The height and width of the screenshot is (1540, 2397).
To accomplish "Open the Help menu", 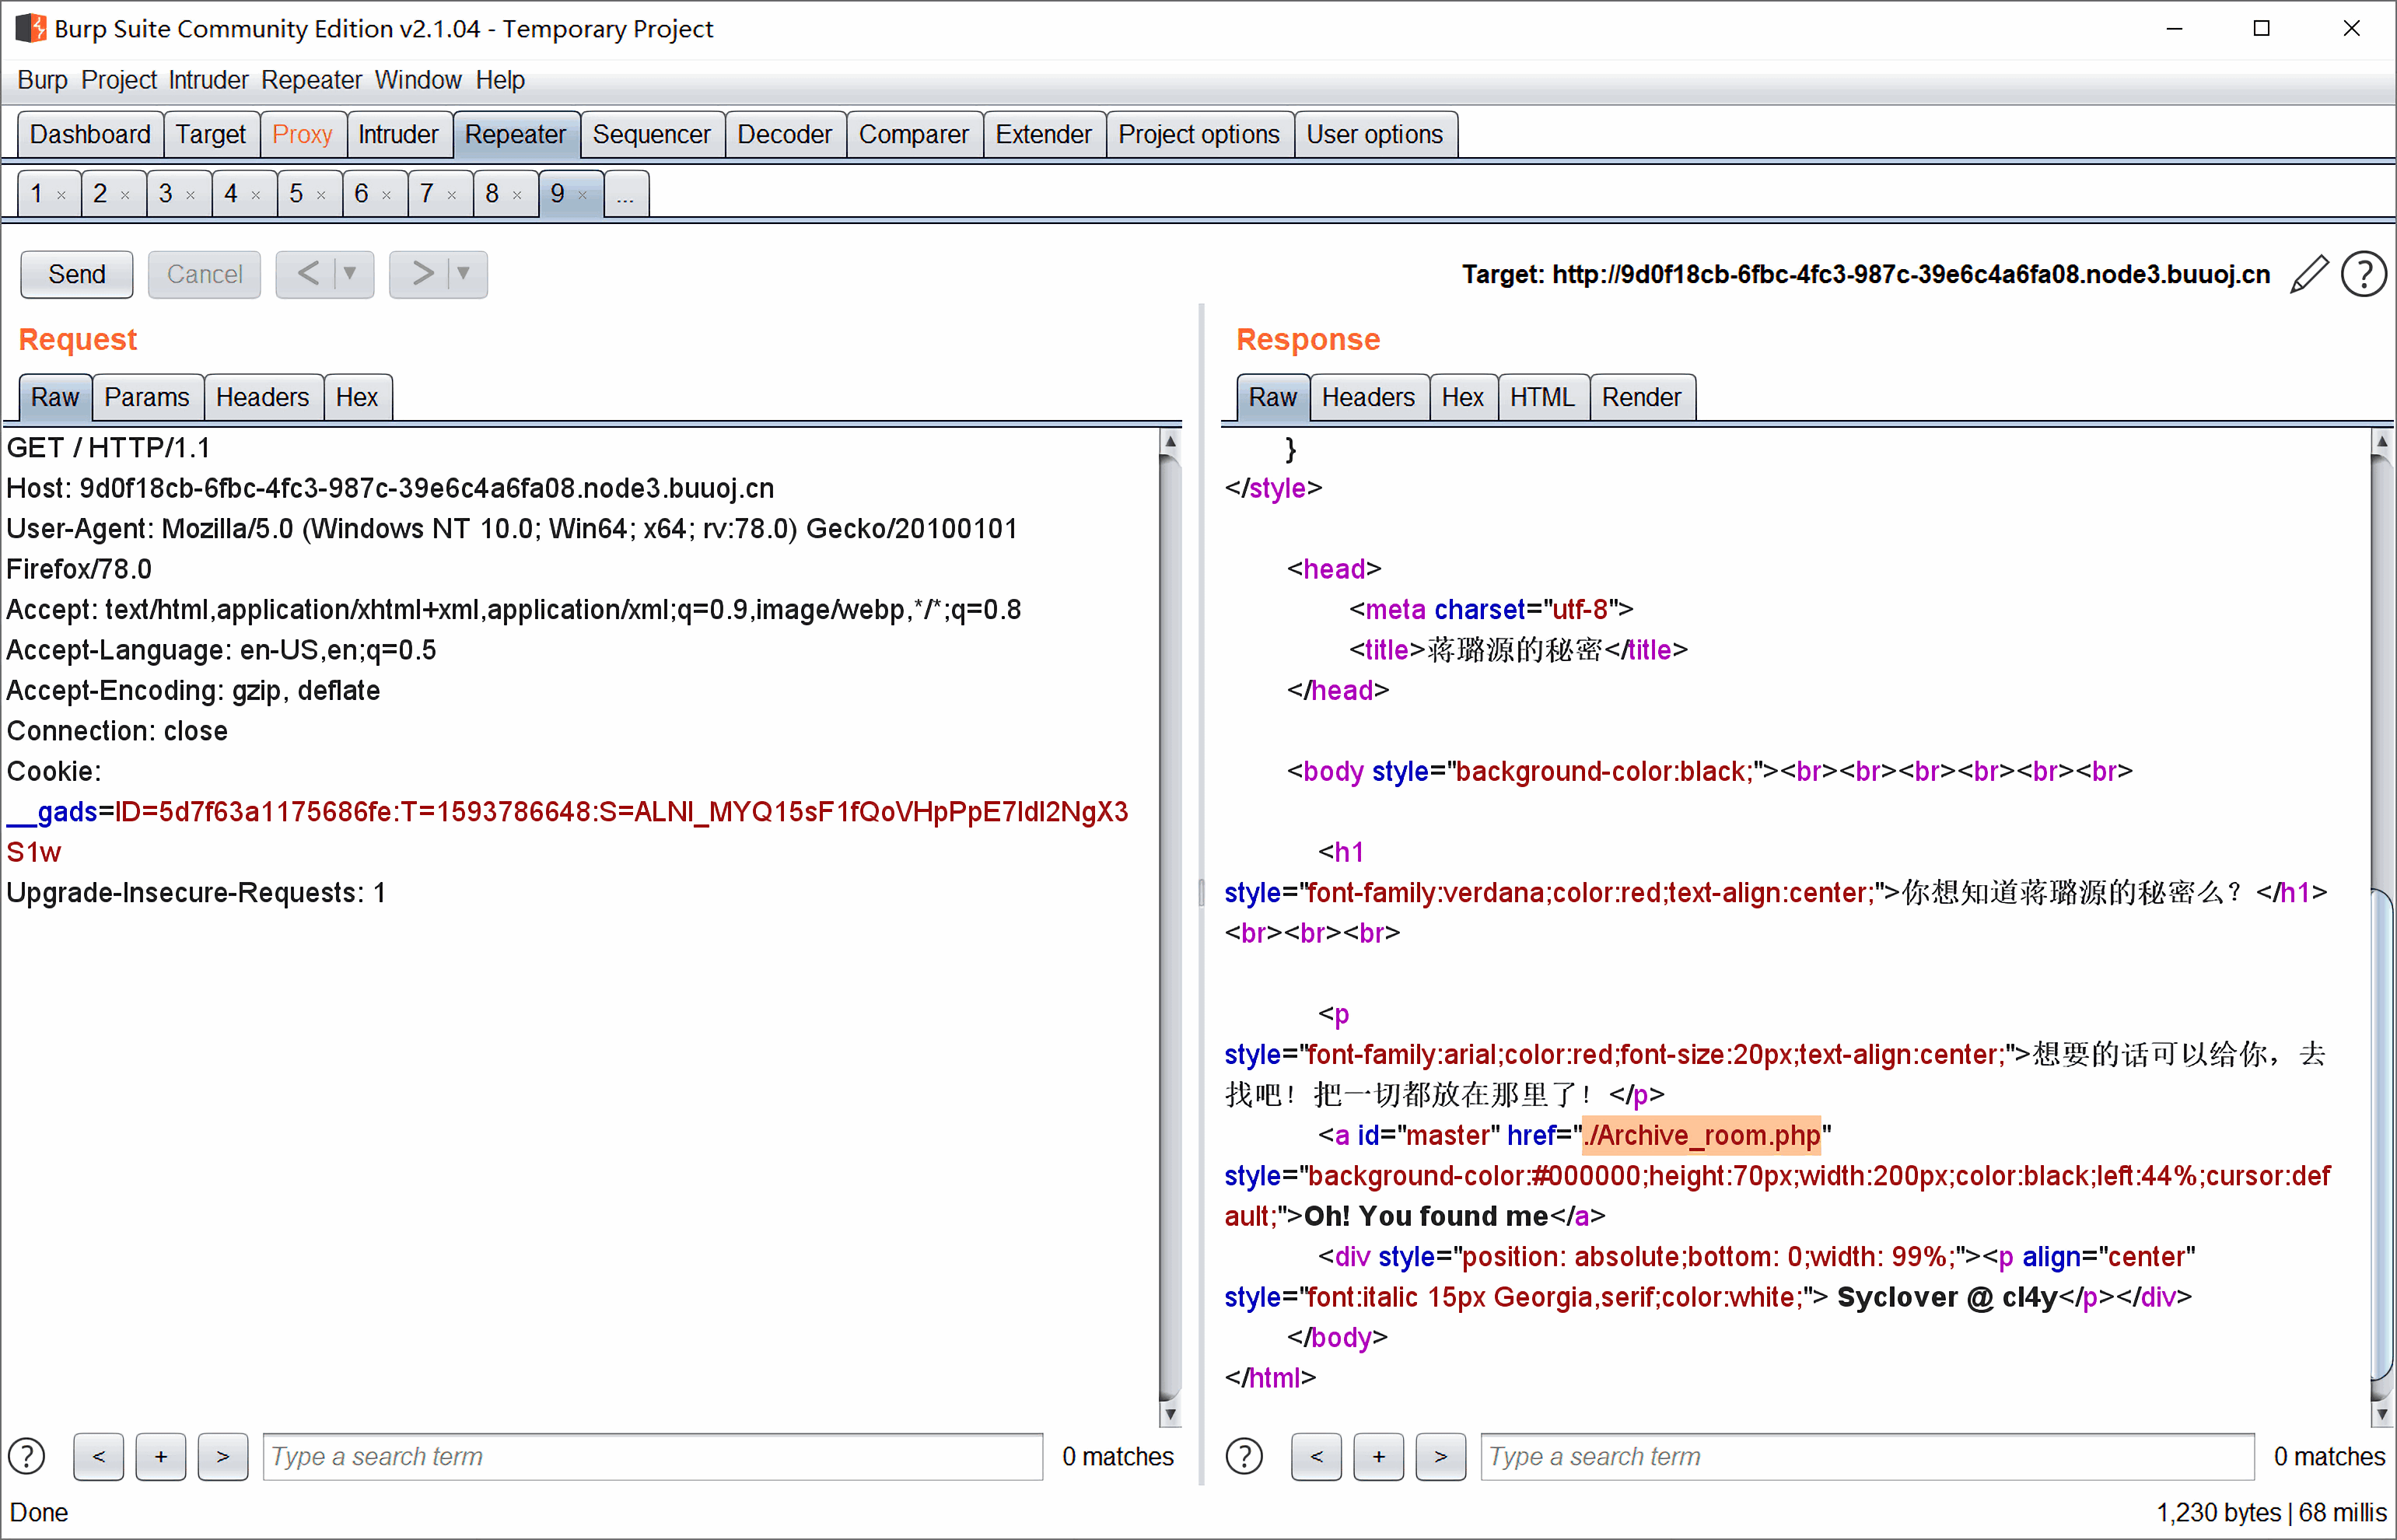I will click(x=500, y=80).
